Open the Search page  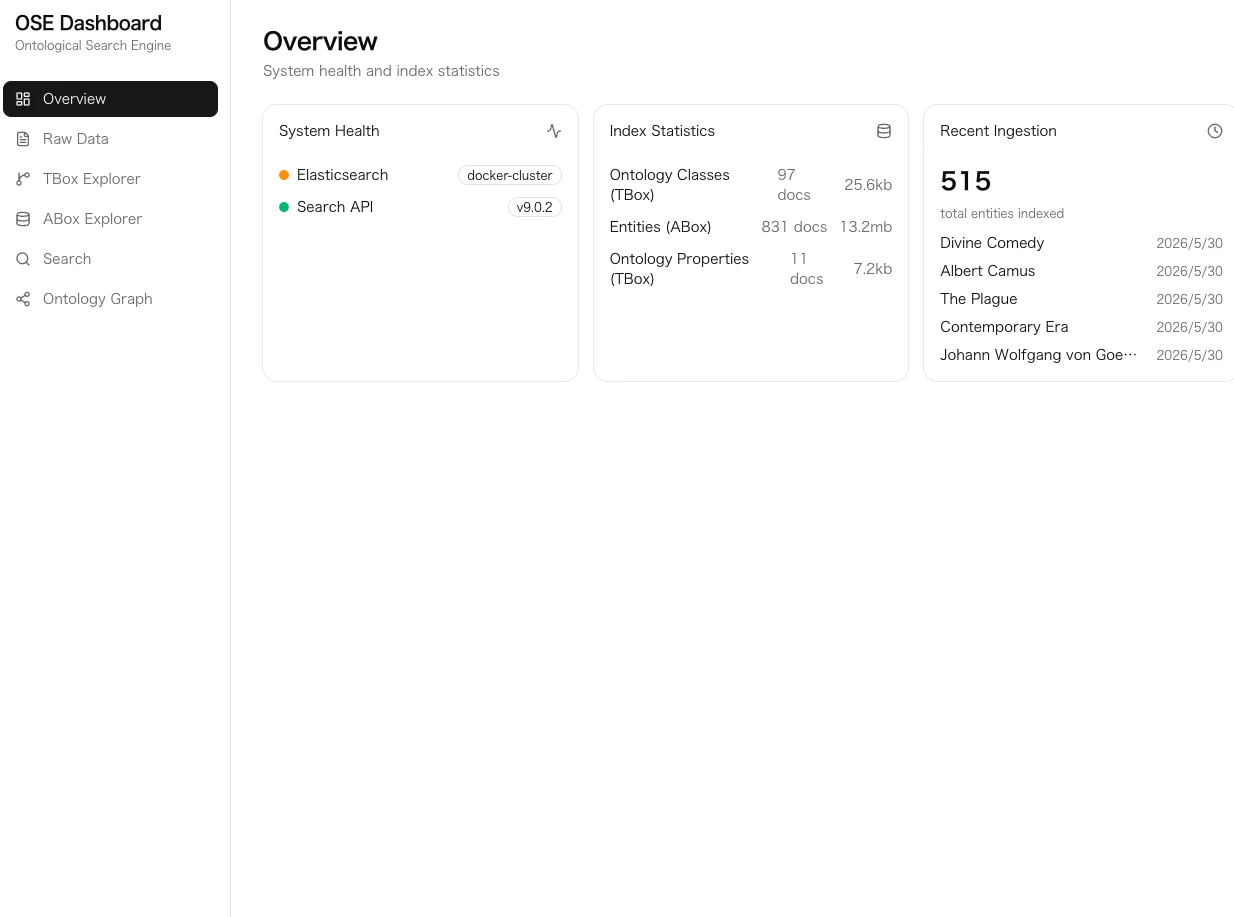click(x=110, y=259)
